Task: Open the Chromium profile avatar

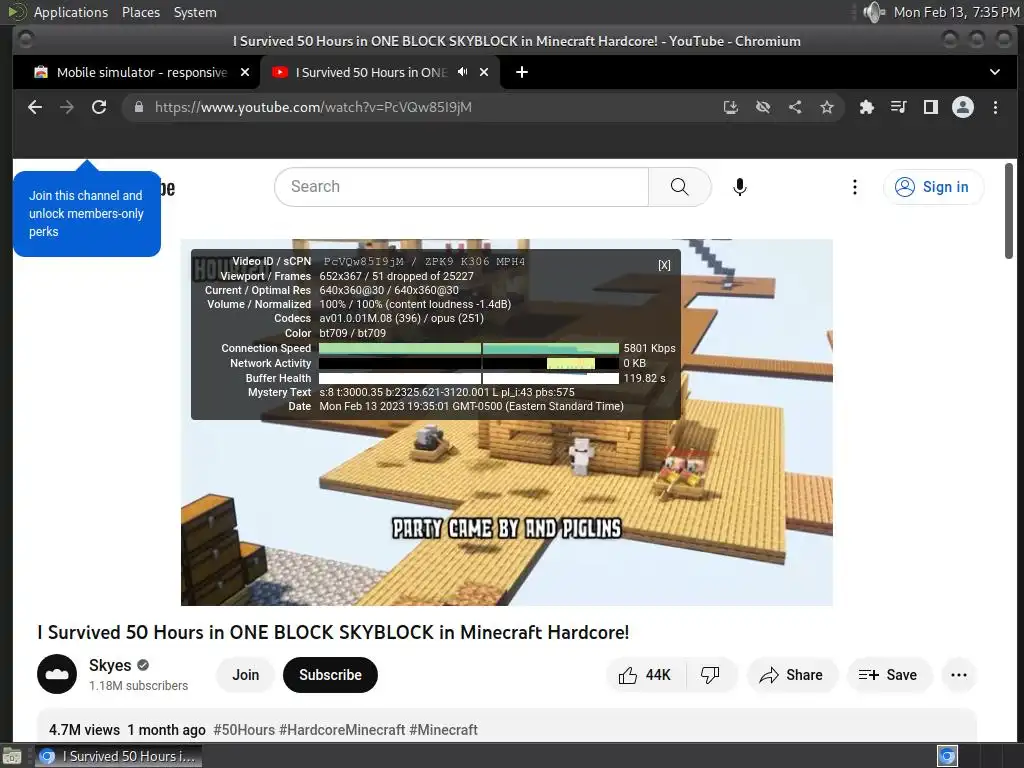Action: click(x=963, y=107)
